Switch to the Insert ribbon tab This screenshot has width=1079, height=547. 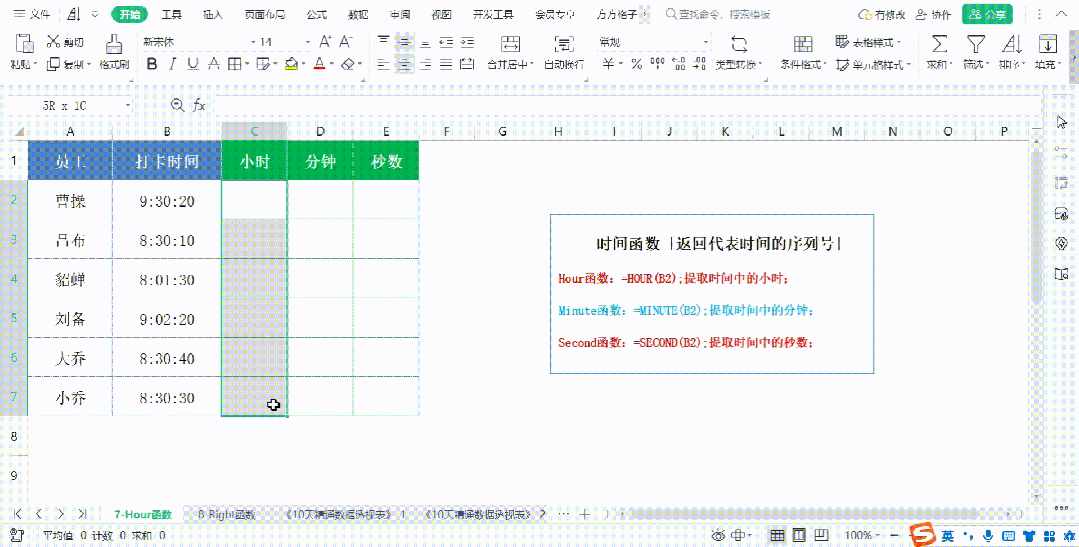coord(213,14)
